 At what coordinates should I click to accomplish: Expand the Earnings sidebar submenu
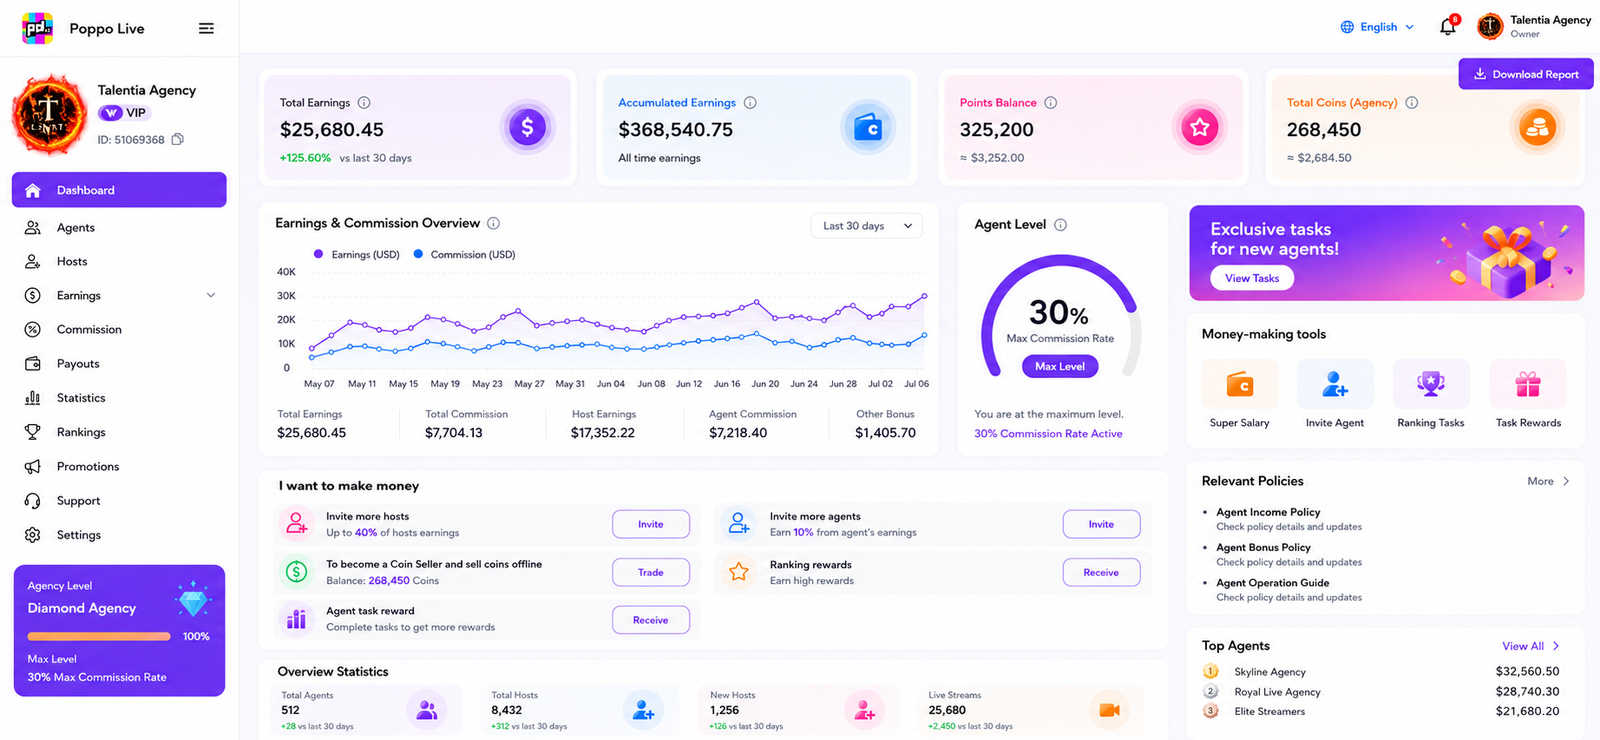click(x=211, y=295)
